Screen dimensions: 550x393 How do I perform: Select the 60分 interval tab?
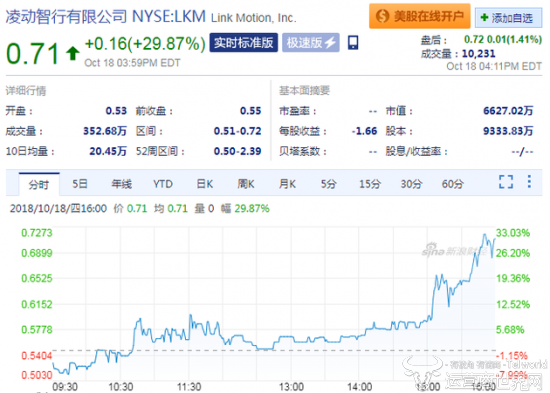(452, 184)
